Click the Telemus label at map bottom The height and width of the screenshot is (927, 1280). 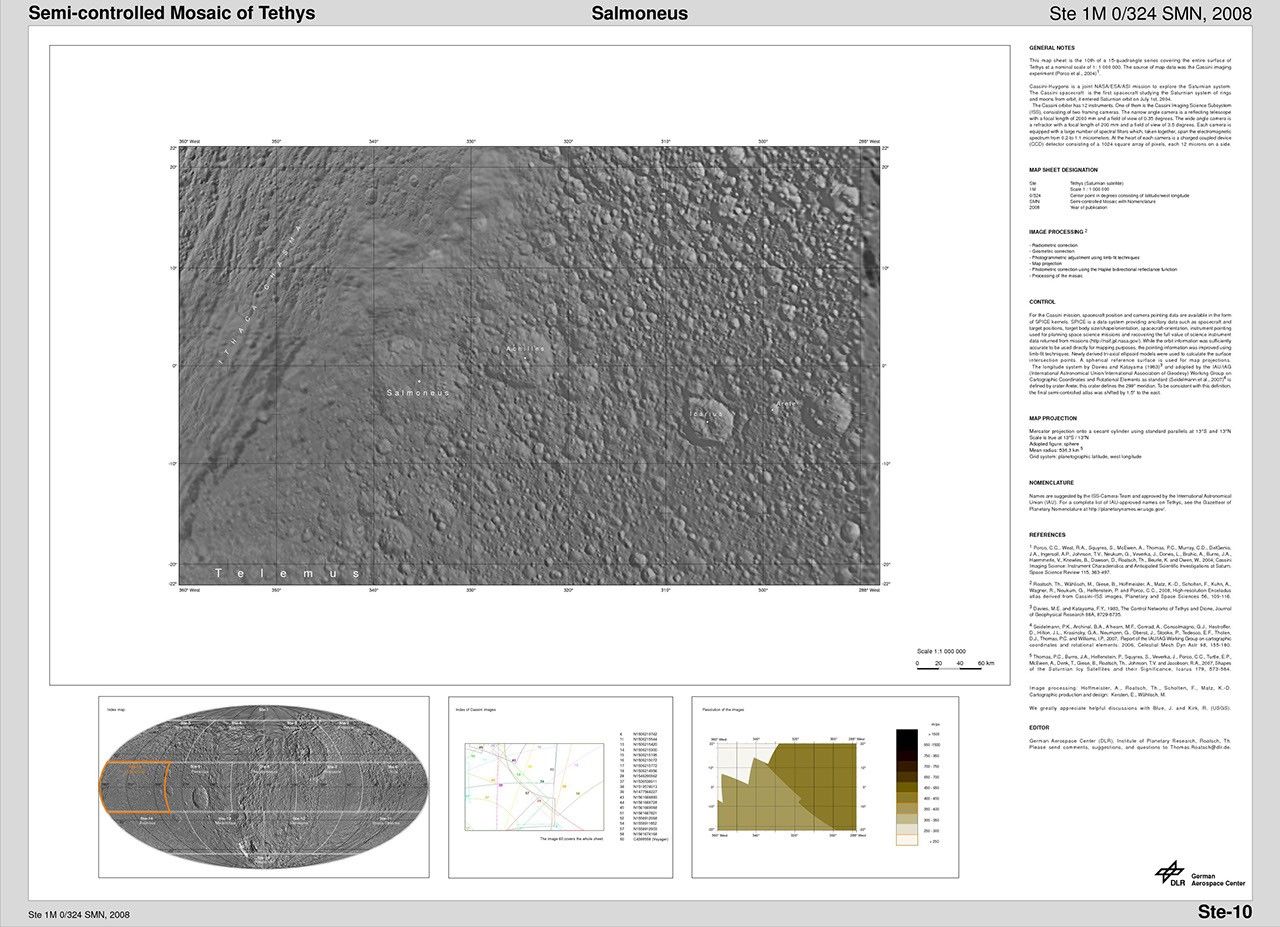coord(288,574)
